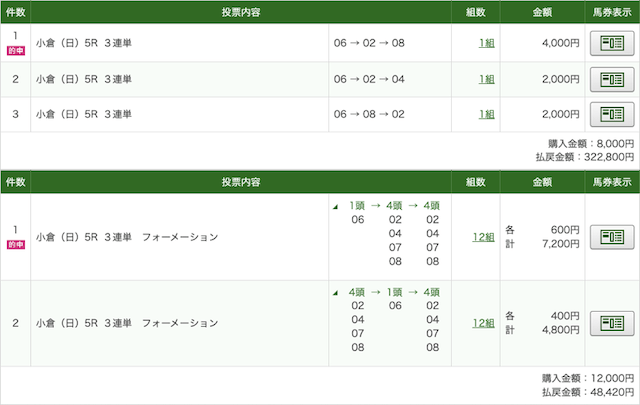
Task: Collapse the 1頭→4頭→4頭 formation triangle
Action: [336, 207]
